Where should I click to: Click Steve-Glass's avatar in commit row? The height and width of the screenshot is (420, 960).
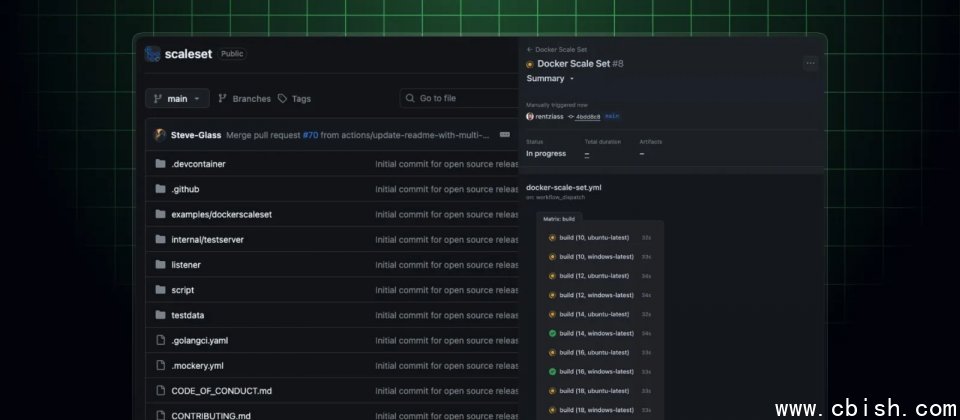pyautogui.click(x=159, y=135)
